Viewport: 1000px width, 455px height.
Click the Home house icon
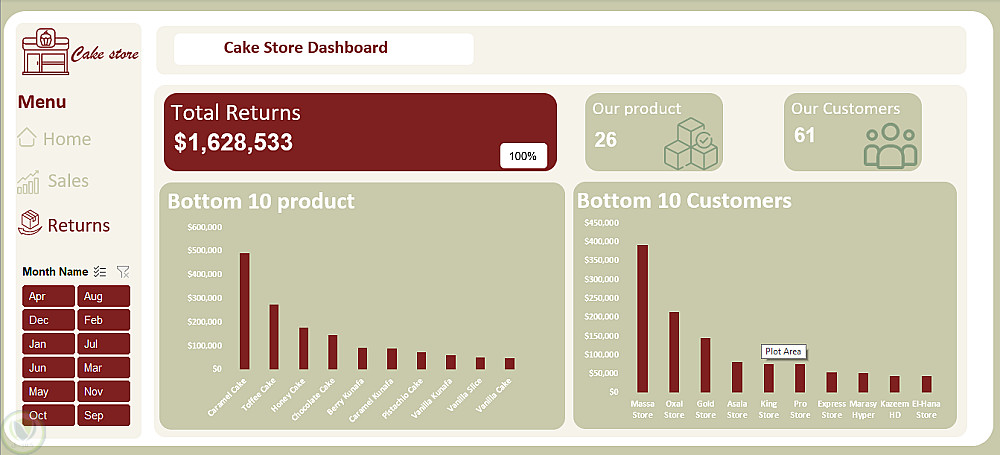tap(26, 137)
